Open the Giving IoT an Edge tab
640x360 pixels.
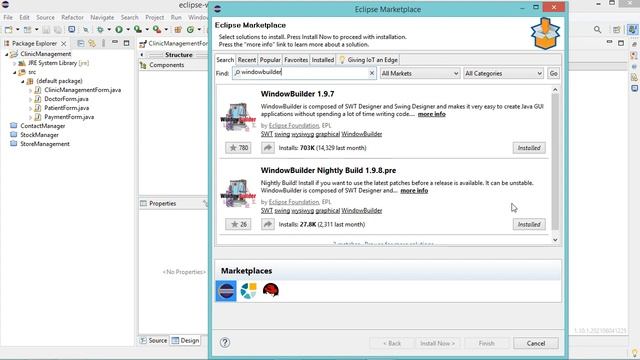[368, 60]
